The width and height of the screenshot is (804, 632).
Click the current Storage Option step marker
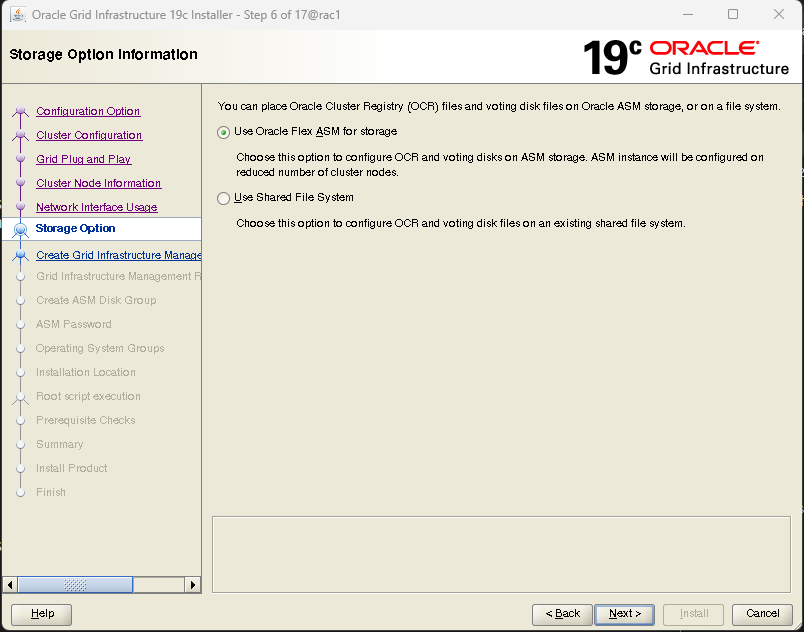[21, 230]
